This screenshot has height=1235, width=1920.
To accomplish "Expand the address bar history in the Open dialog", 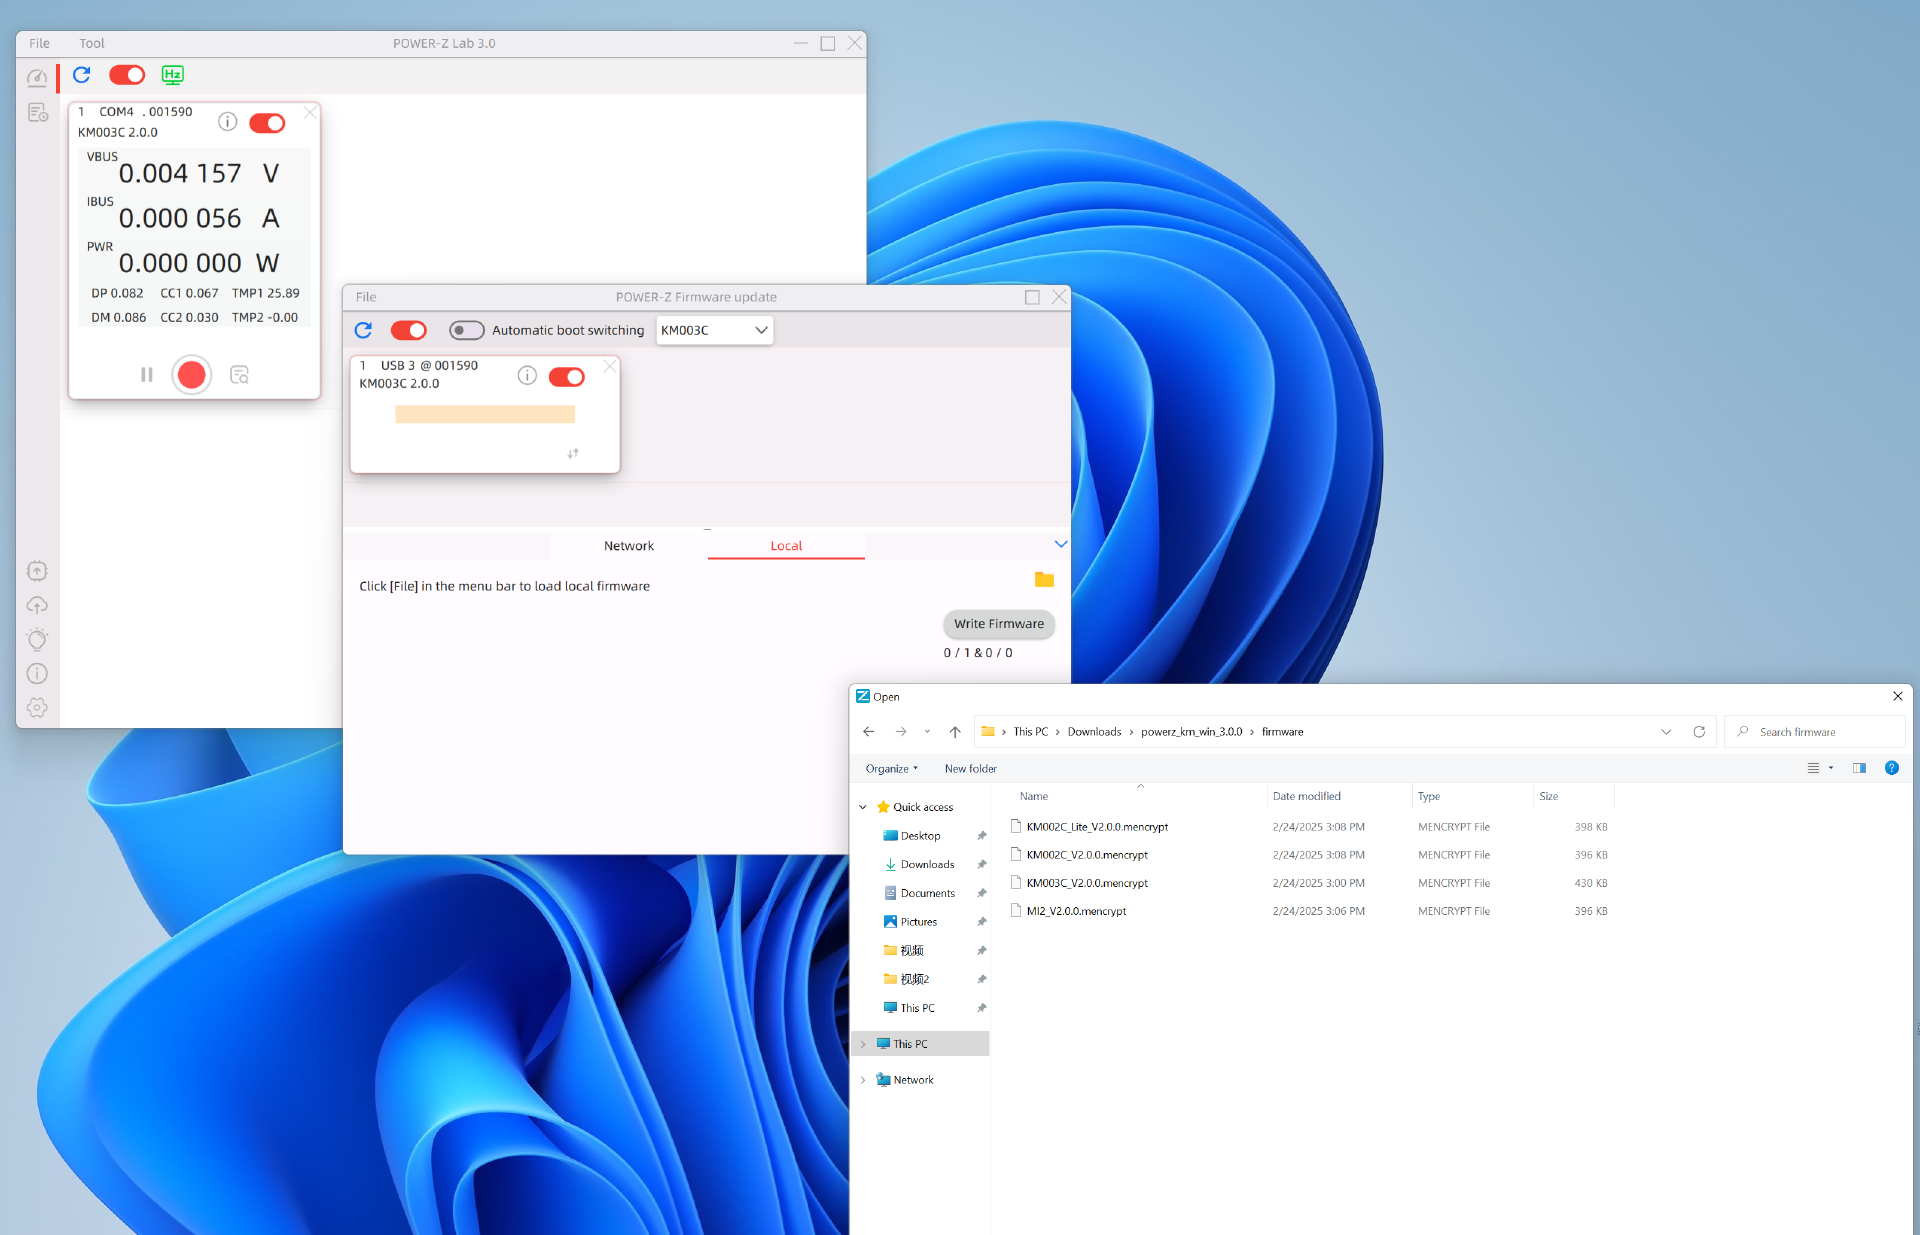I will click(1665, 731).
